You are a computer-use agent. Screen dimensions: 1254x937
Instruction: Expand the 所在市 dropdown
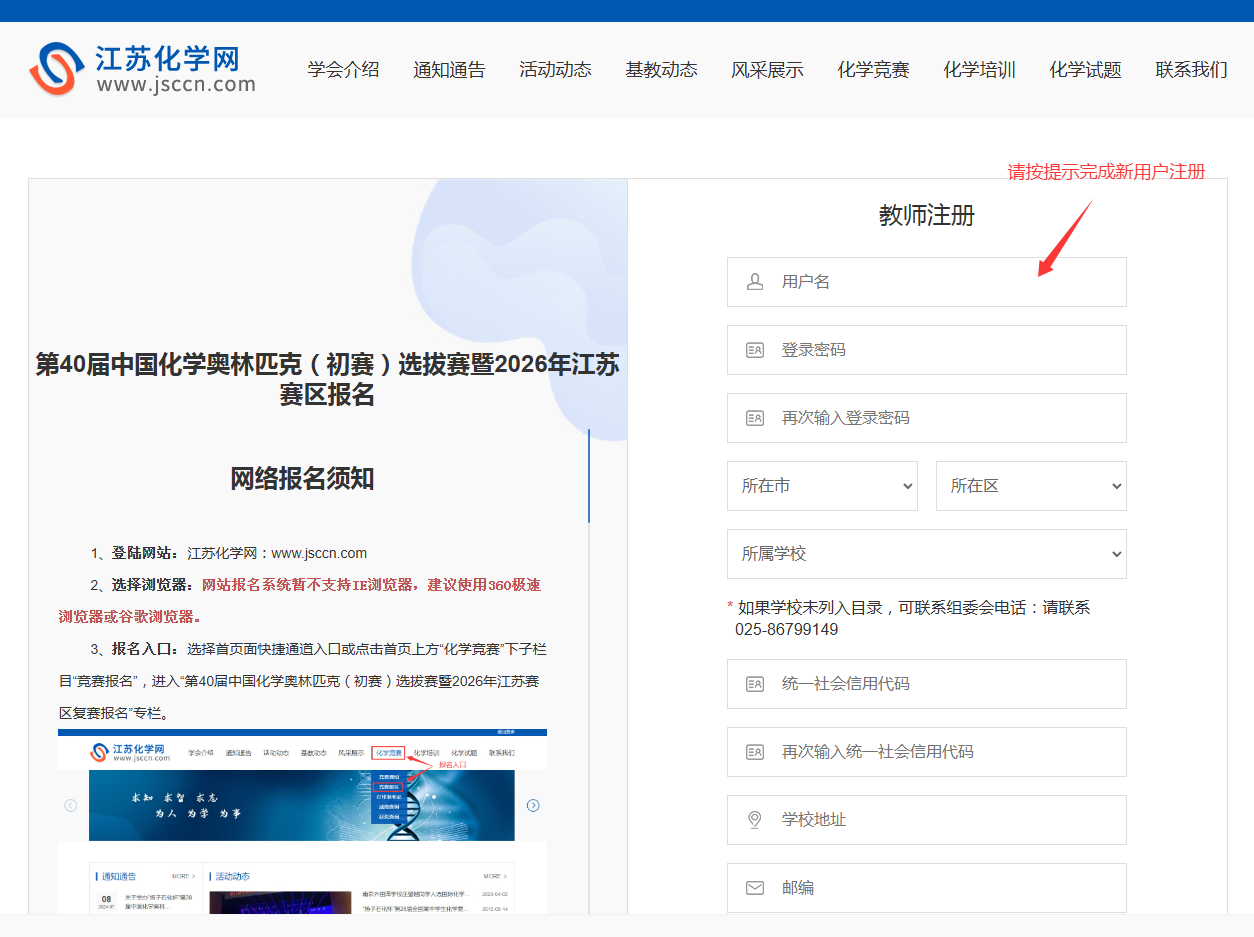[x=822, y=486]
